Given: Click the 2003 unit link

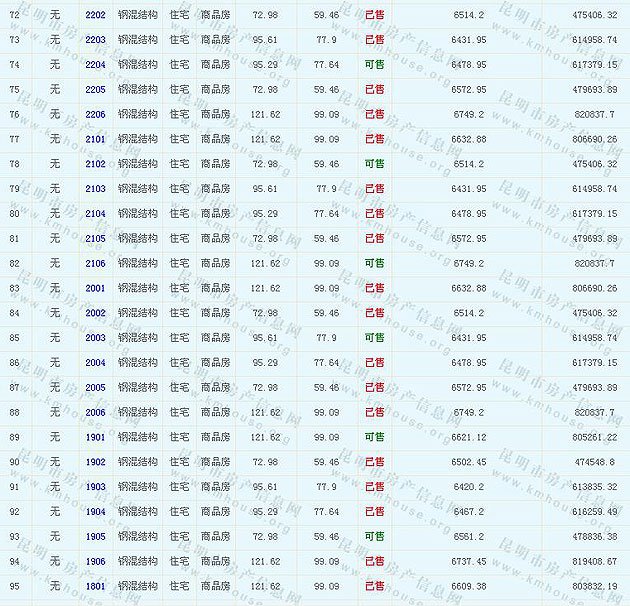Looking at the screenshot, I should 95,338.
